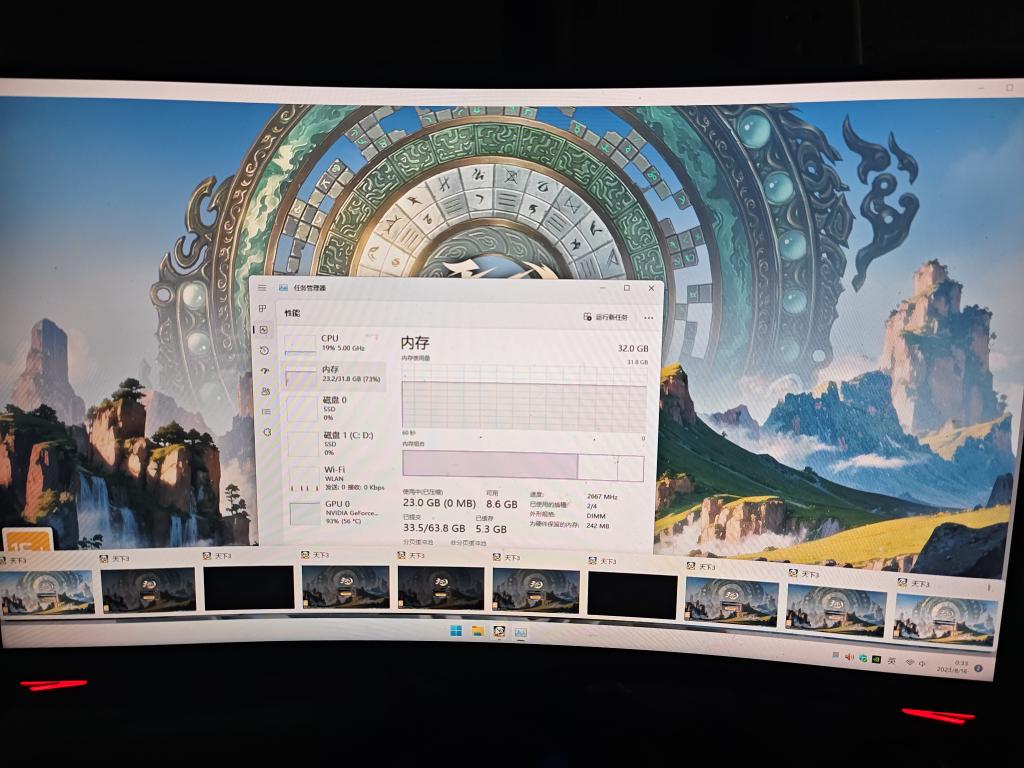Select GPU 0 NVIDIA GeForce entry
The height and width of the screenshot is (768, 1024).
[x=337, y=513]
